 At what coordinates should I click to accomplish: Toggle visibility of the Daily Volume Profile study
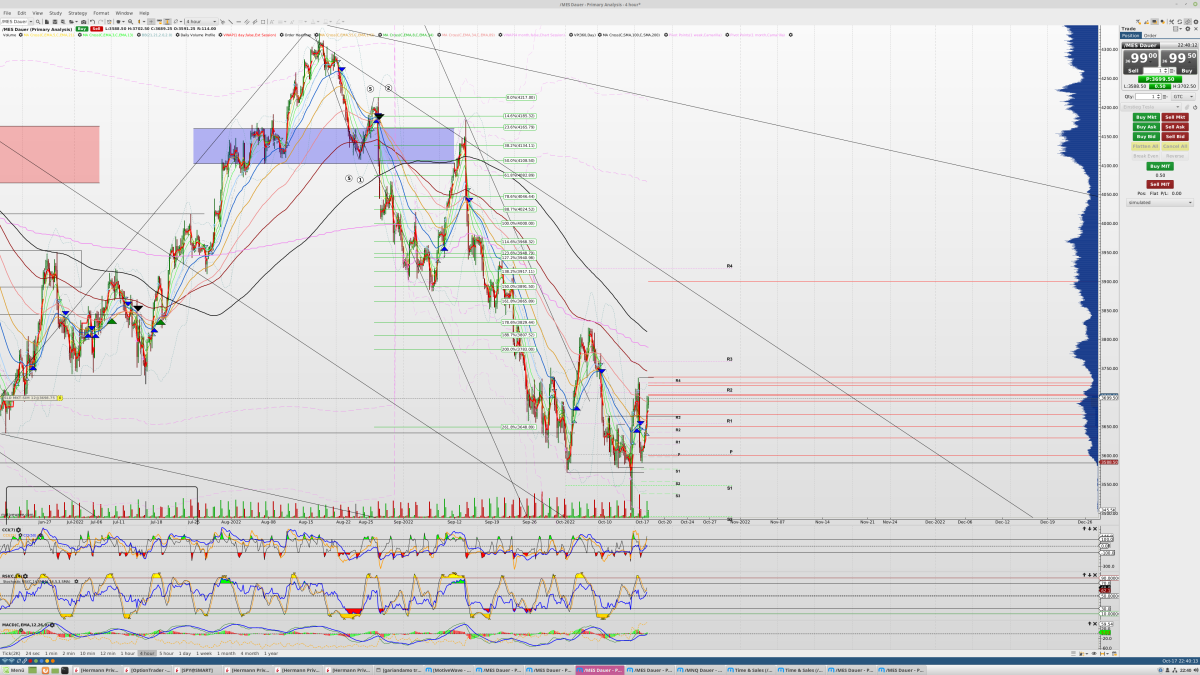click(x=178, y=35)
